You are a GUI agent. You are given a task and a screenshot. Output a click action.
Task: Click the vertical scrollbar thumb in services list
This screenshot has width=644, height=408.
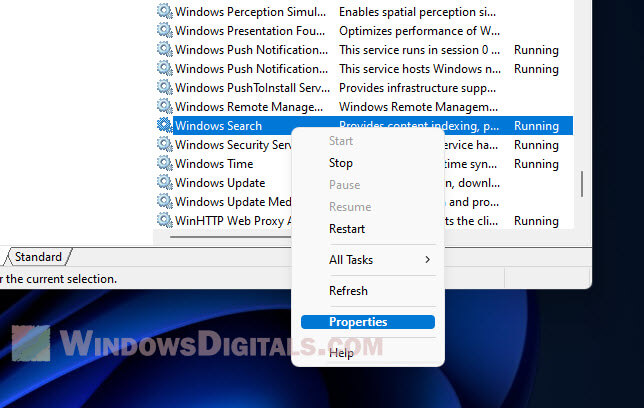point(582,184)
